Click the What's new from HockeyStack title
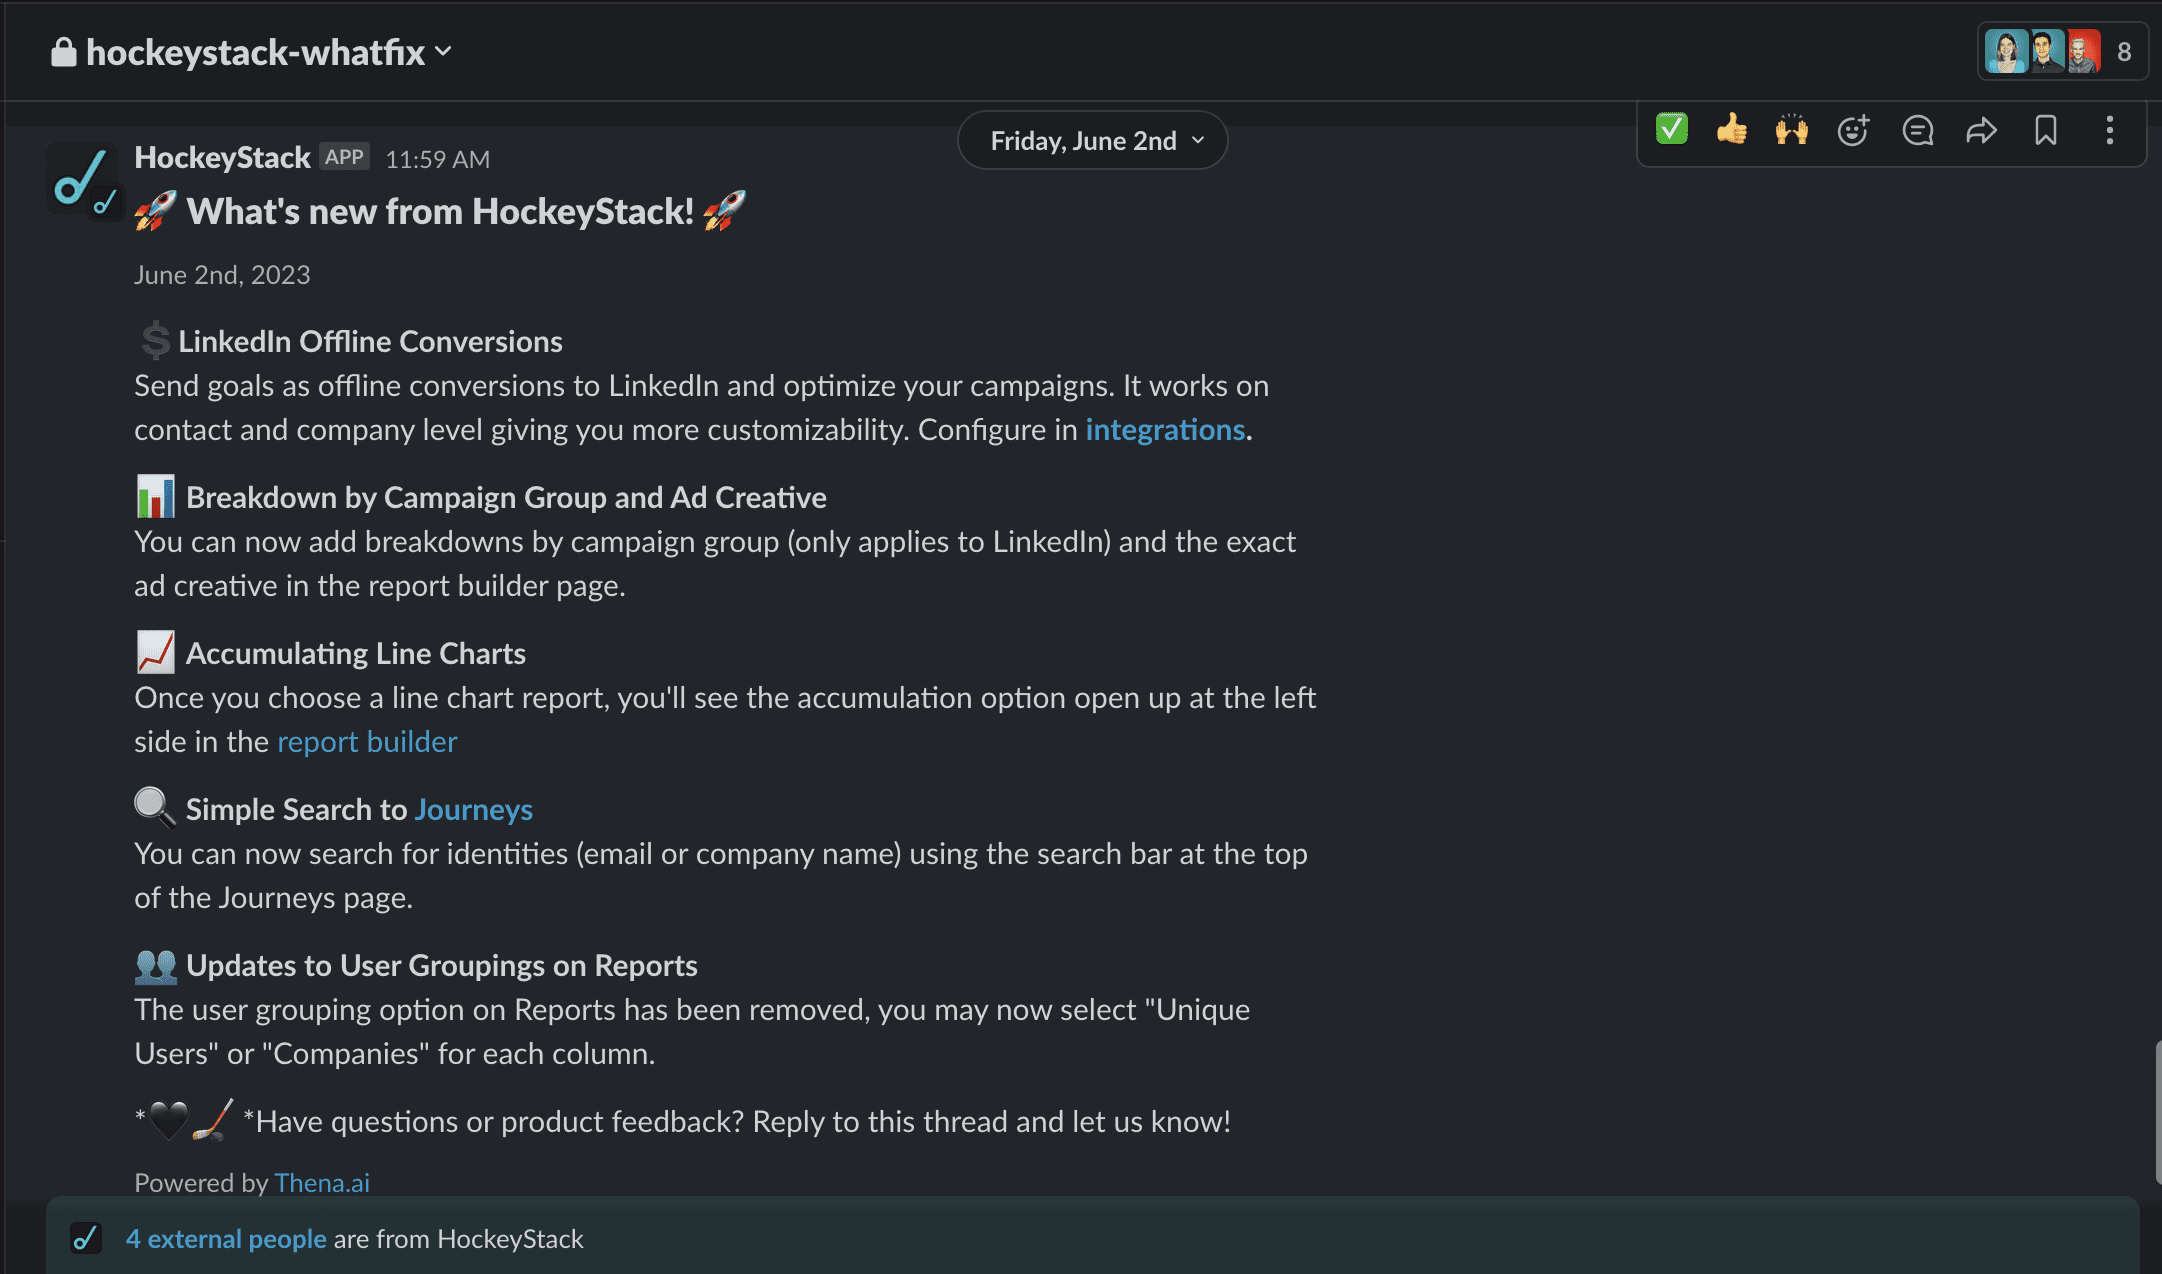Image resolution: width=2162 pixels, height=1274 pixels. (440, 211)
